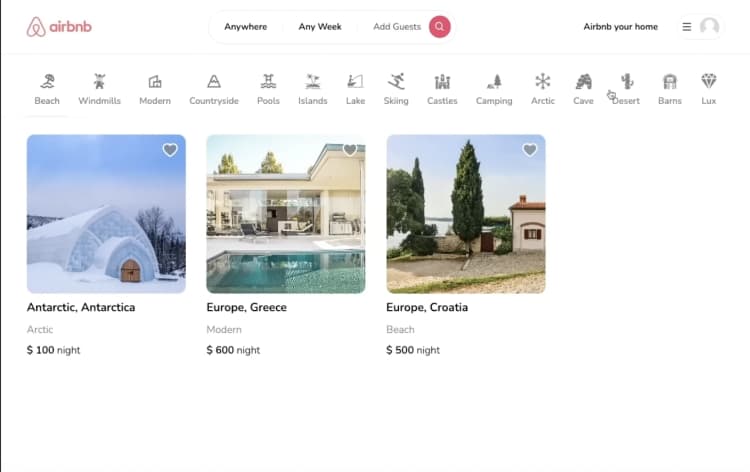
Task: Toggle heart on Europe, Greece listing
Action: click(350, 150)
